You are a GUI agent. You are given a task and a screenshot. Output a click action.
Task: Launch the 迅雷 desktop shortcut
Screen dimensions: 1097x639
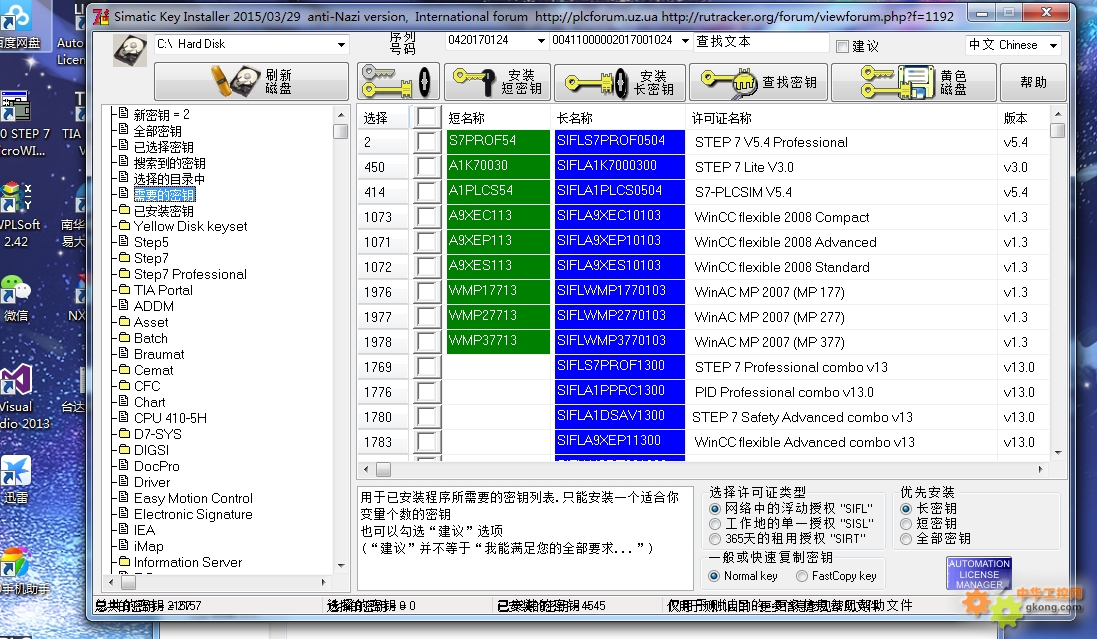17,479
